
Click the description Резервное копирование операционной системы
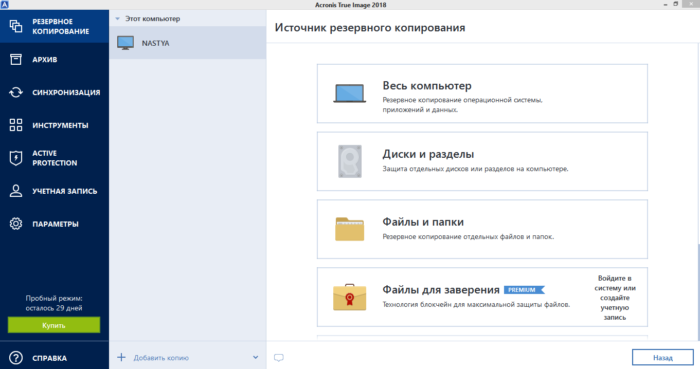(x=462, y=104)
